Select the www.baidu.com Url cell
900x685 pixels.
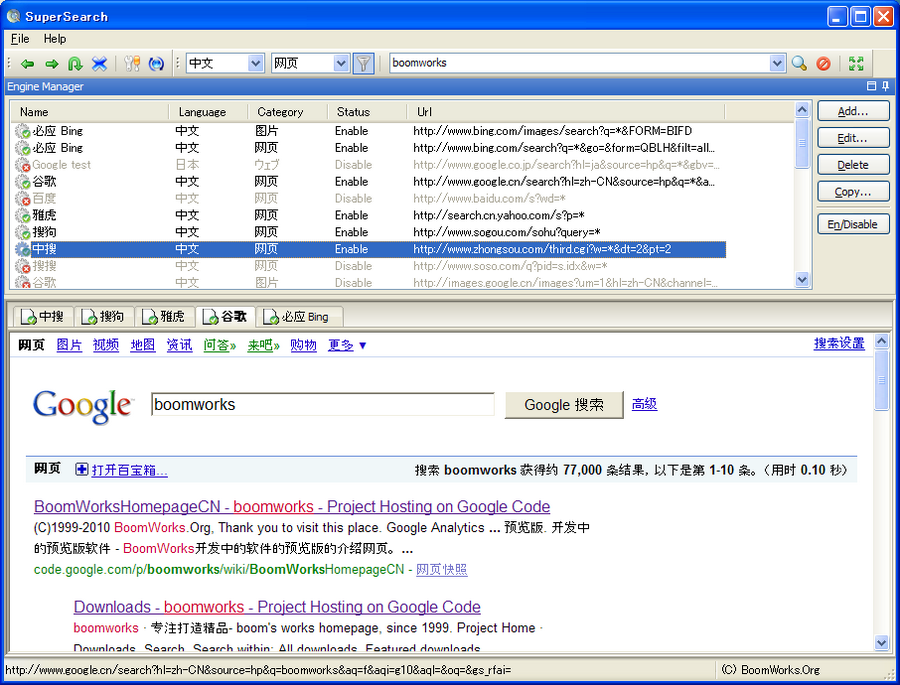pyautogui.click(x=489, y=199)
